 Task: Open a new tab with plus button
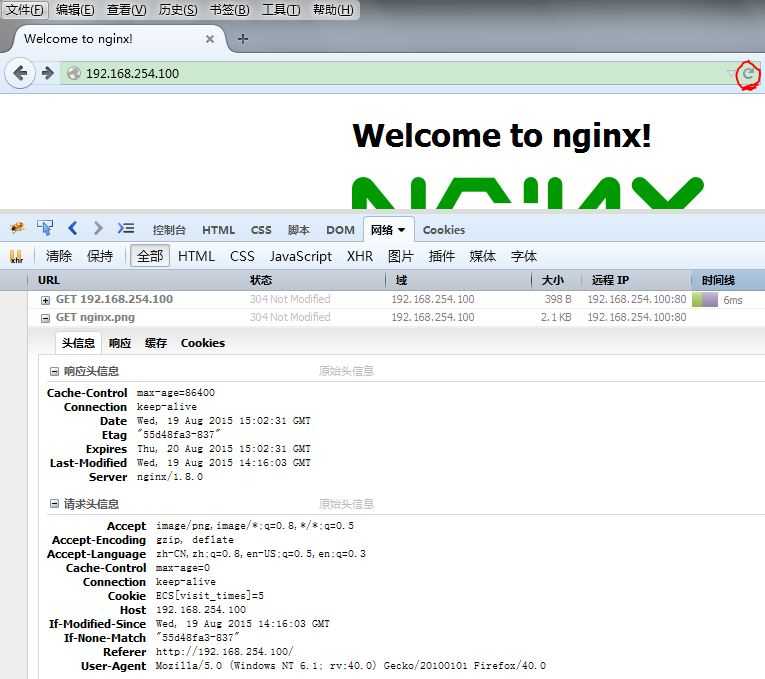(x=242, y=39)
